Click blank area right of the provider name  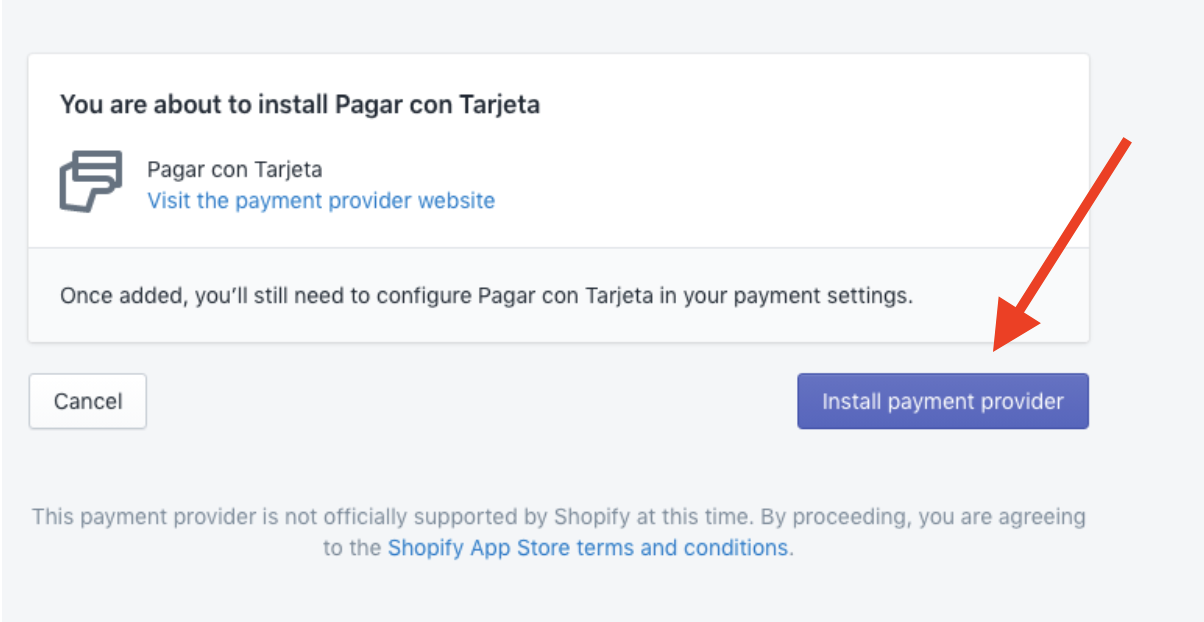700,169
